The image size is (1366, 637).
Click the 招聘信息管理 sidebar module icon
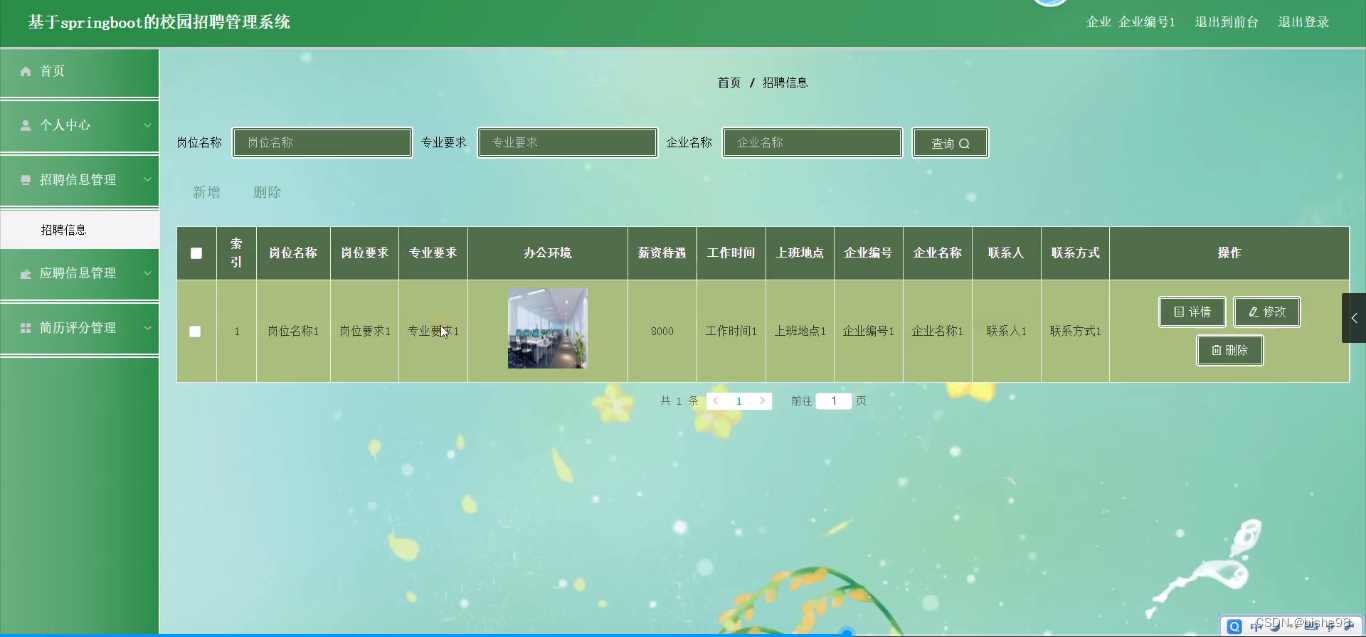tap(25, 180)
